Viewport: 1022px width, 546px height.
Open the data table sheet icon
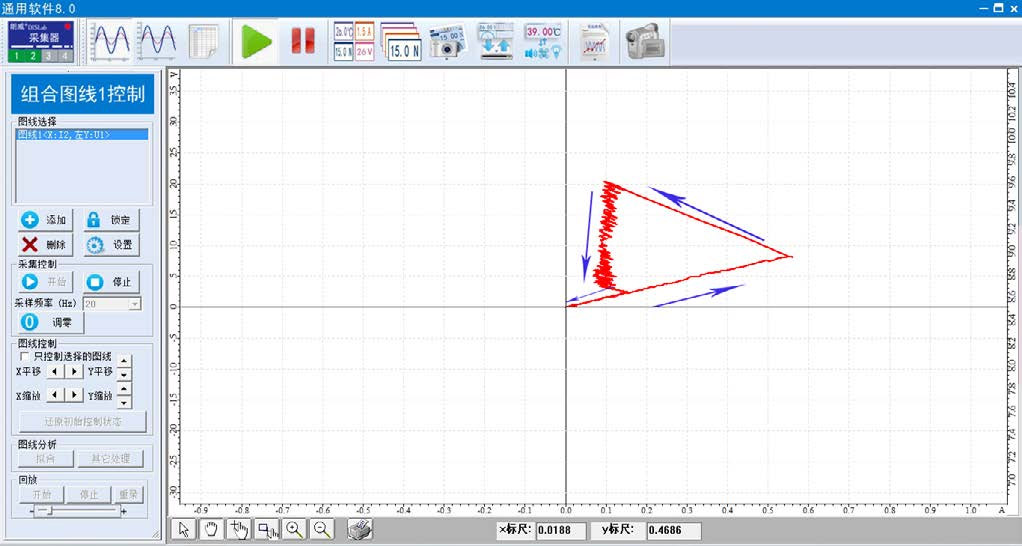205,42
